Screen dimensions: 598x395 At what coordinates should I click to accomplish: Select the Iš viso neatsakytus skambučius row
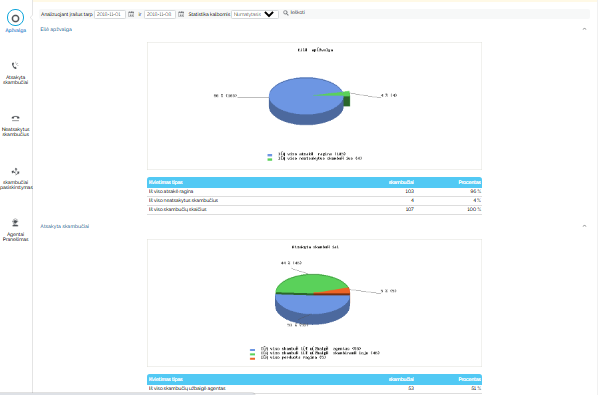(314, 201)
